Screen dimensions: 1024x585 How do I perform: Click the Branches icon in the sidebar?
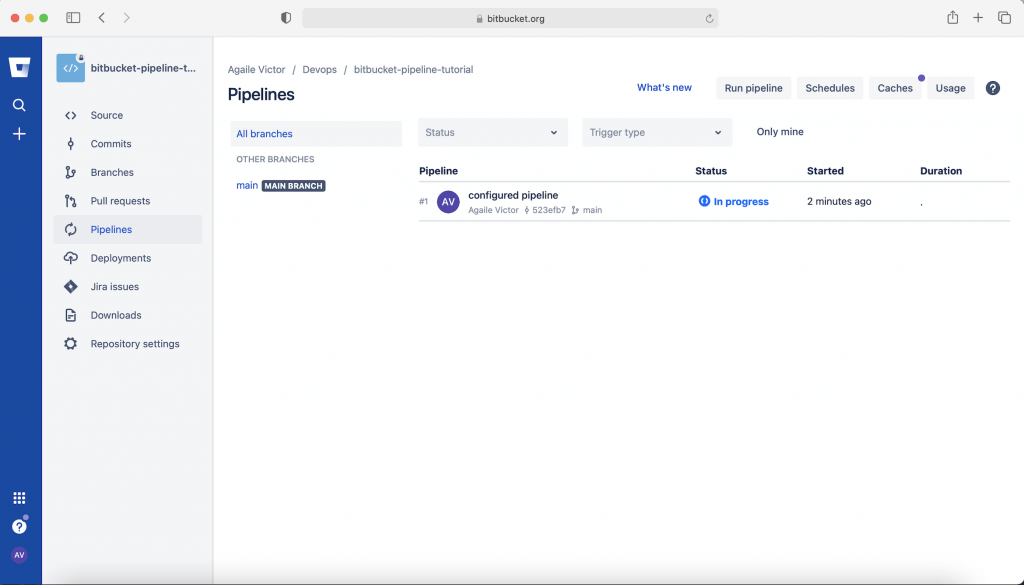point(71,172)
